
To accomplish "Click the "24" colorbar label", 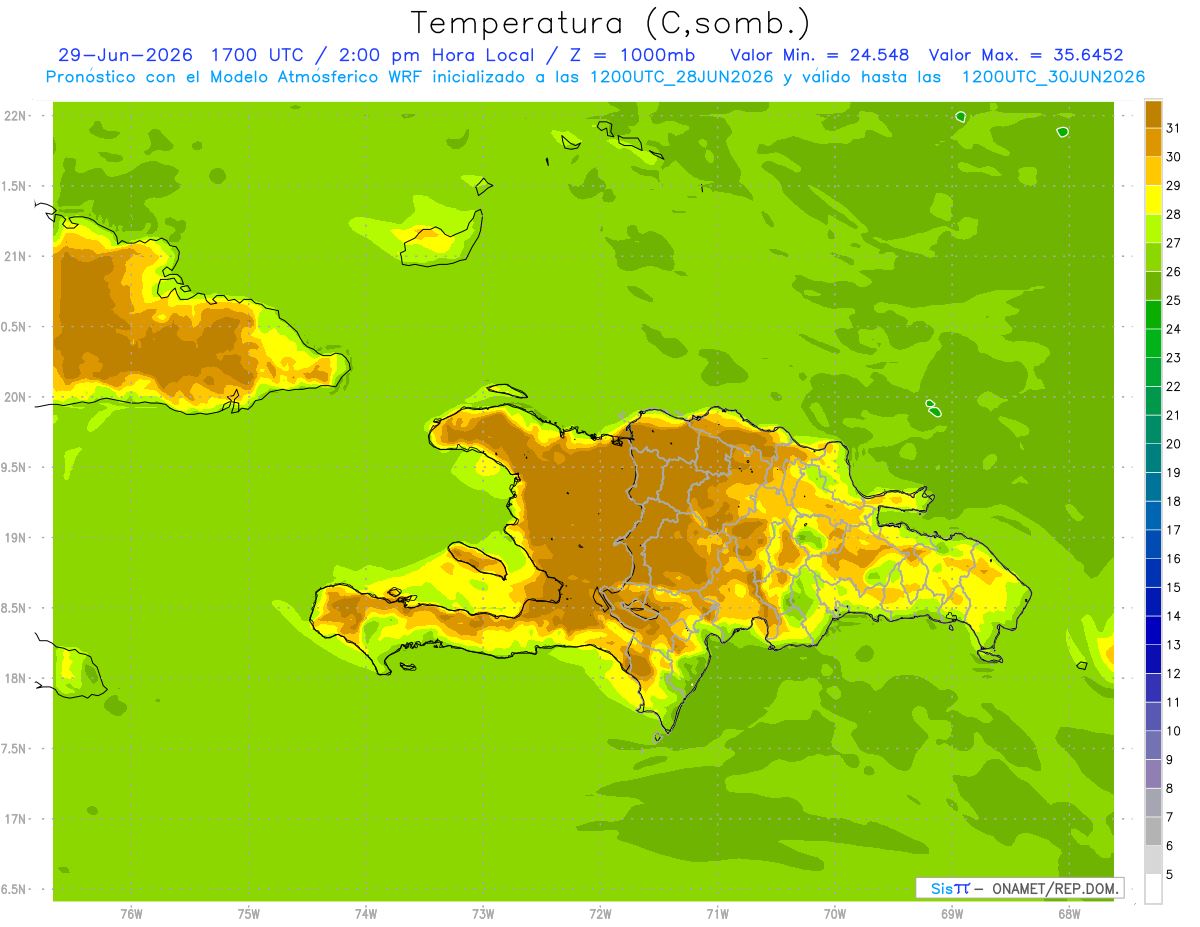I will [1173, 329].
